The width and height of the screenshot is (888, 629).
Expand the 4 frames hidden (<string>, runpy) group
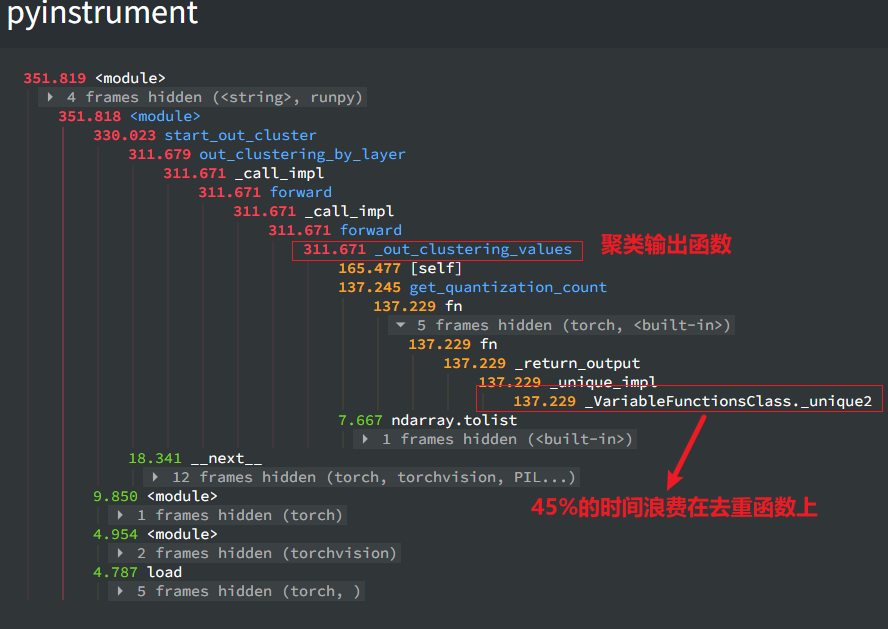(202, 97)
